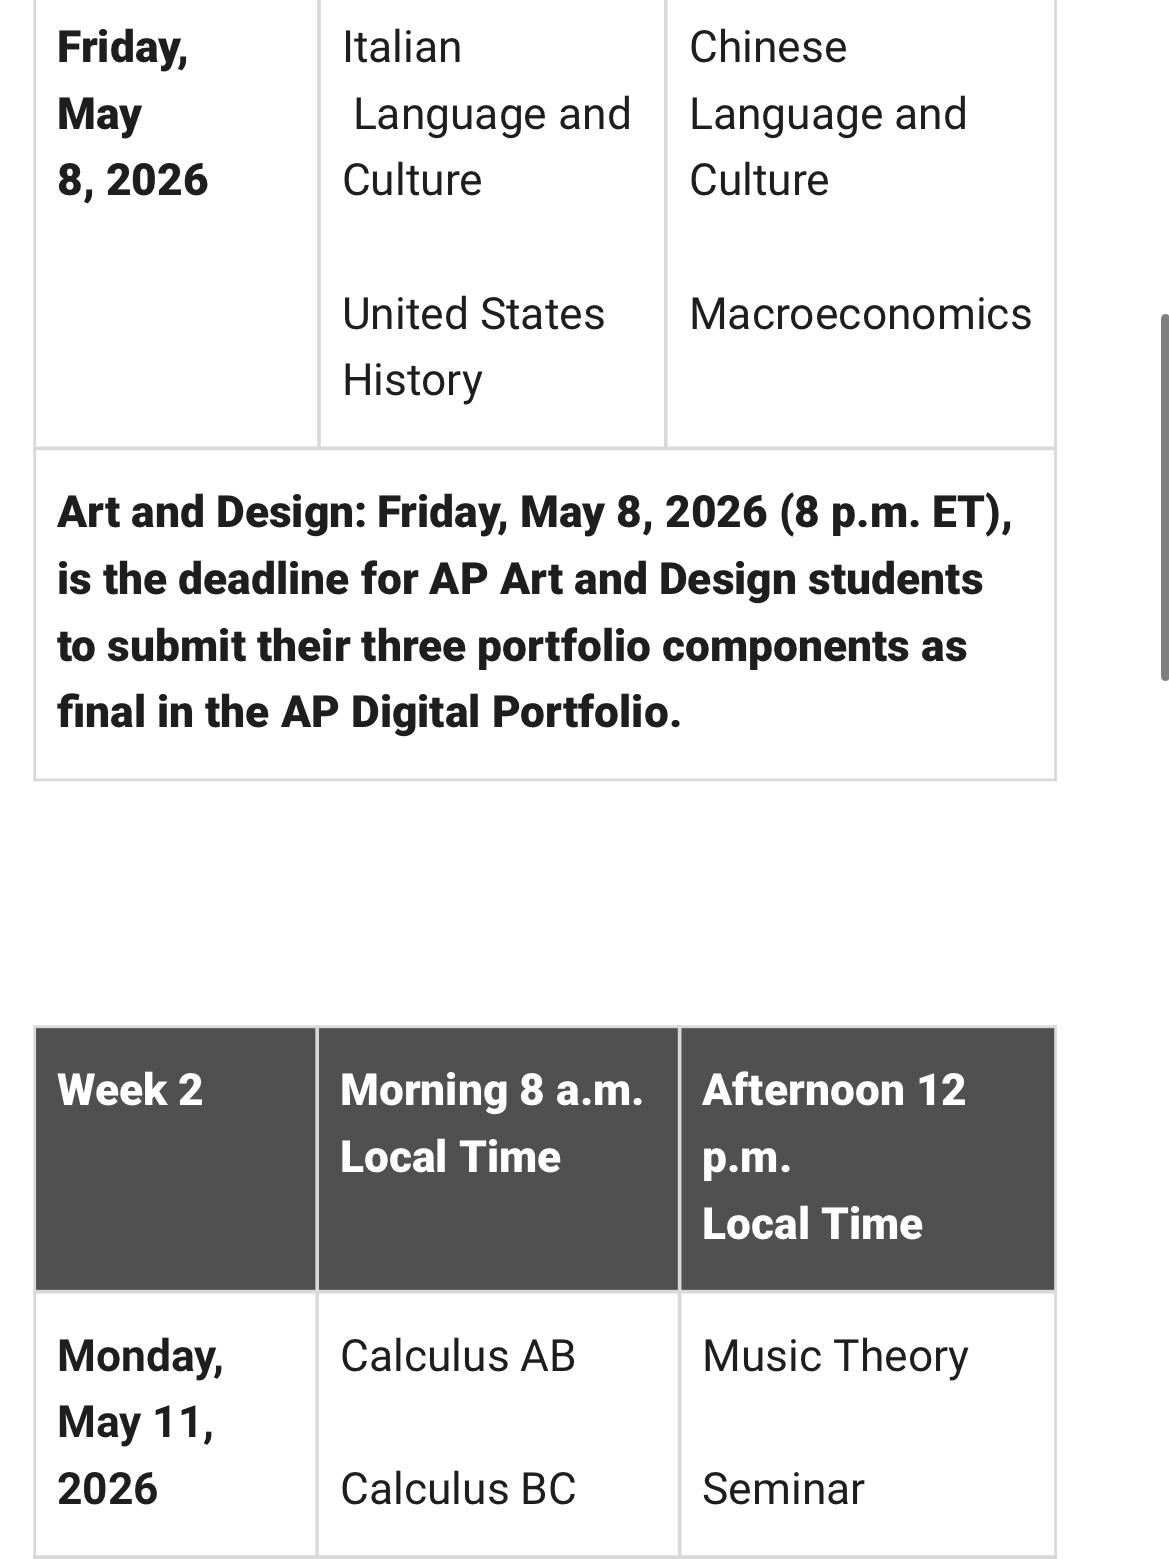Select Italian Language and Culture exam entry

(x=486, y=114)
